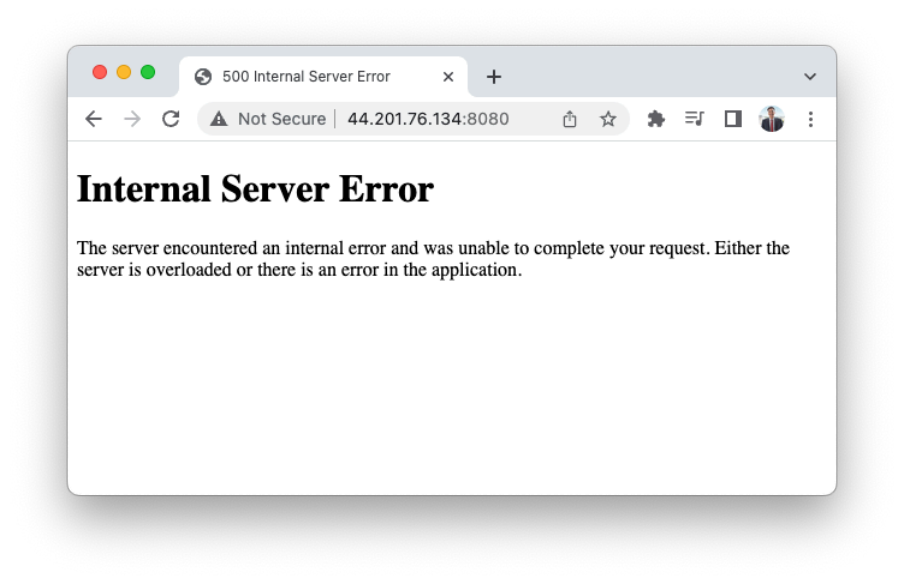Image resolution: width=903 pixels, height=583 pixels.
Task: Click the error paragraph starting 'The server encountered'
Action: (x=433, y=259)
